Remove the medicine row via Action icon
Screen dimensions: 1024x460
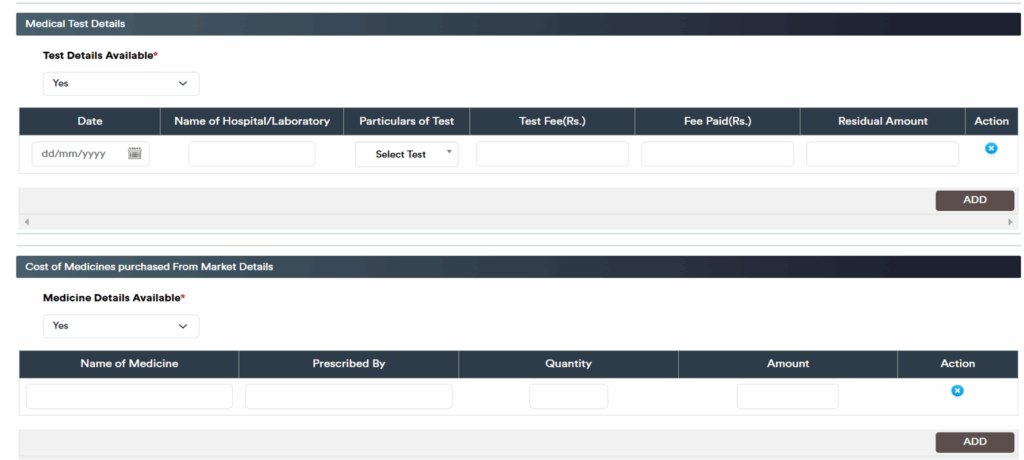(957, 390)
